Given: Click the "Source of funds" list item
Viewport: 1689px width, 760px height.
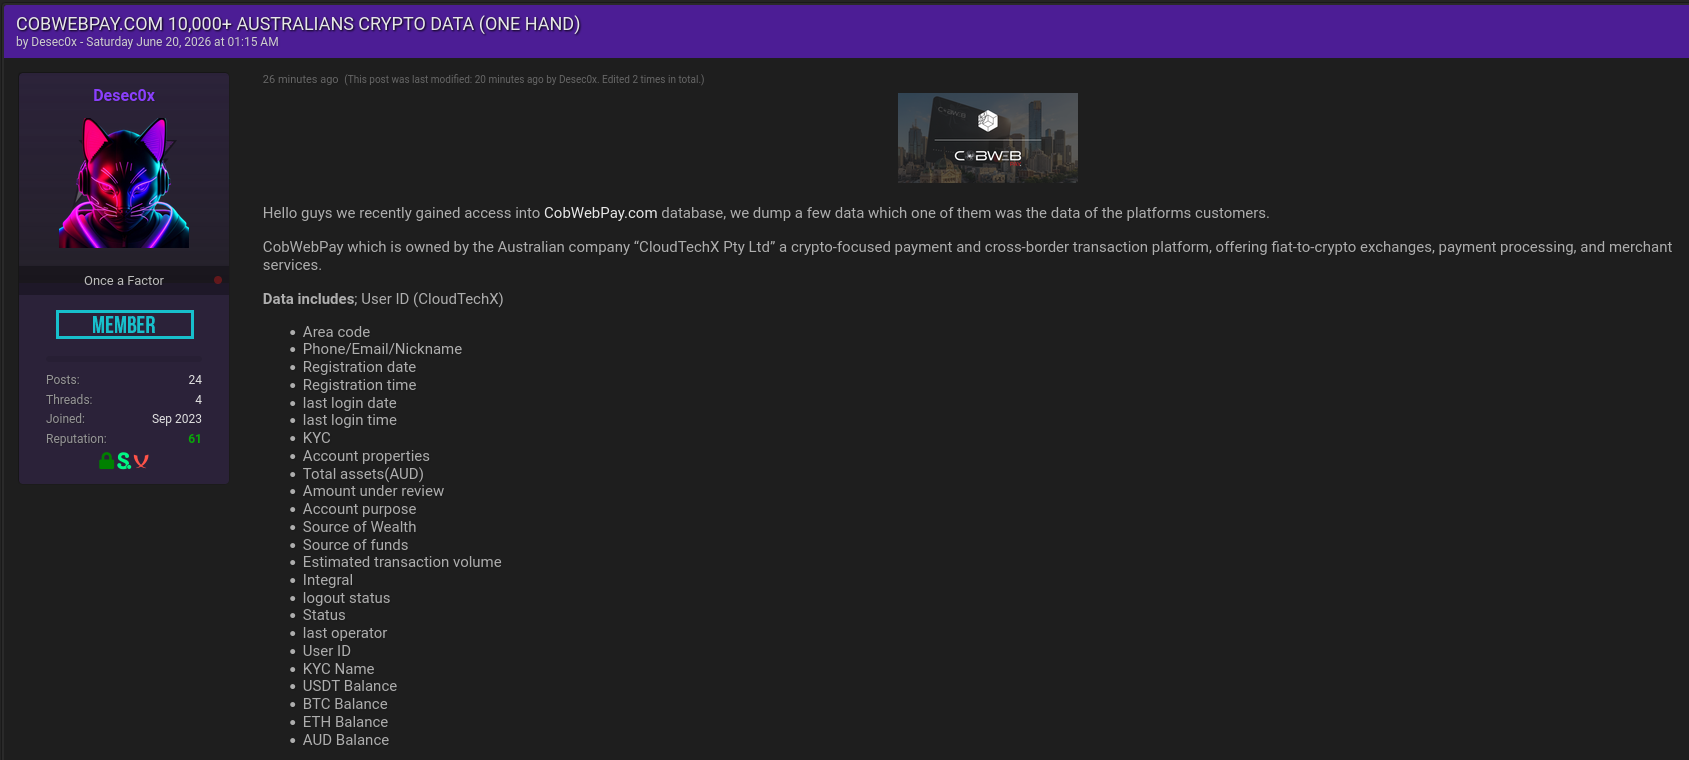Looking at the screenshot, I should click(x=355, y=545).
